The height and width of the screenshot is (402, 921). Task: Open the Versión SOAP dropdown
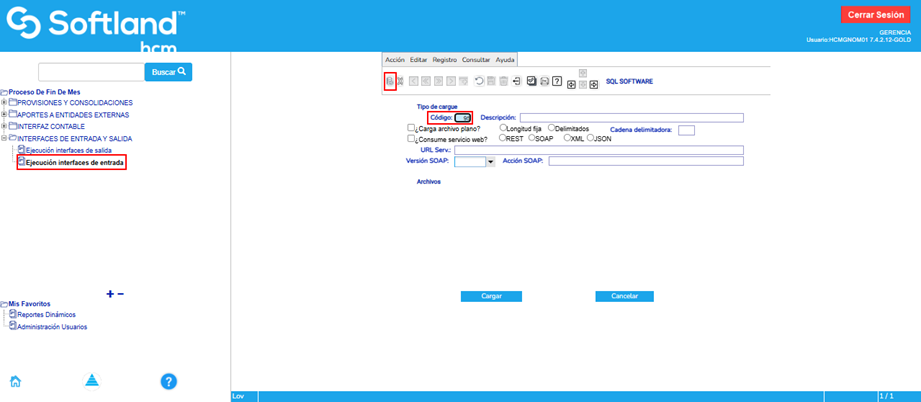pyautogui.click(x=490, y=161)
